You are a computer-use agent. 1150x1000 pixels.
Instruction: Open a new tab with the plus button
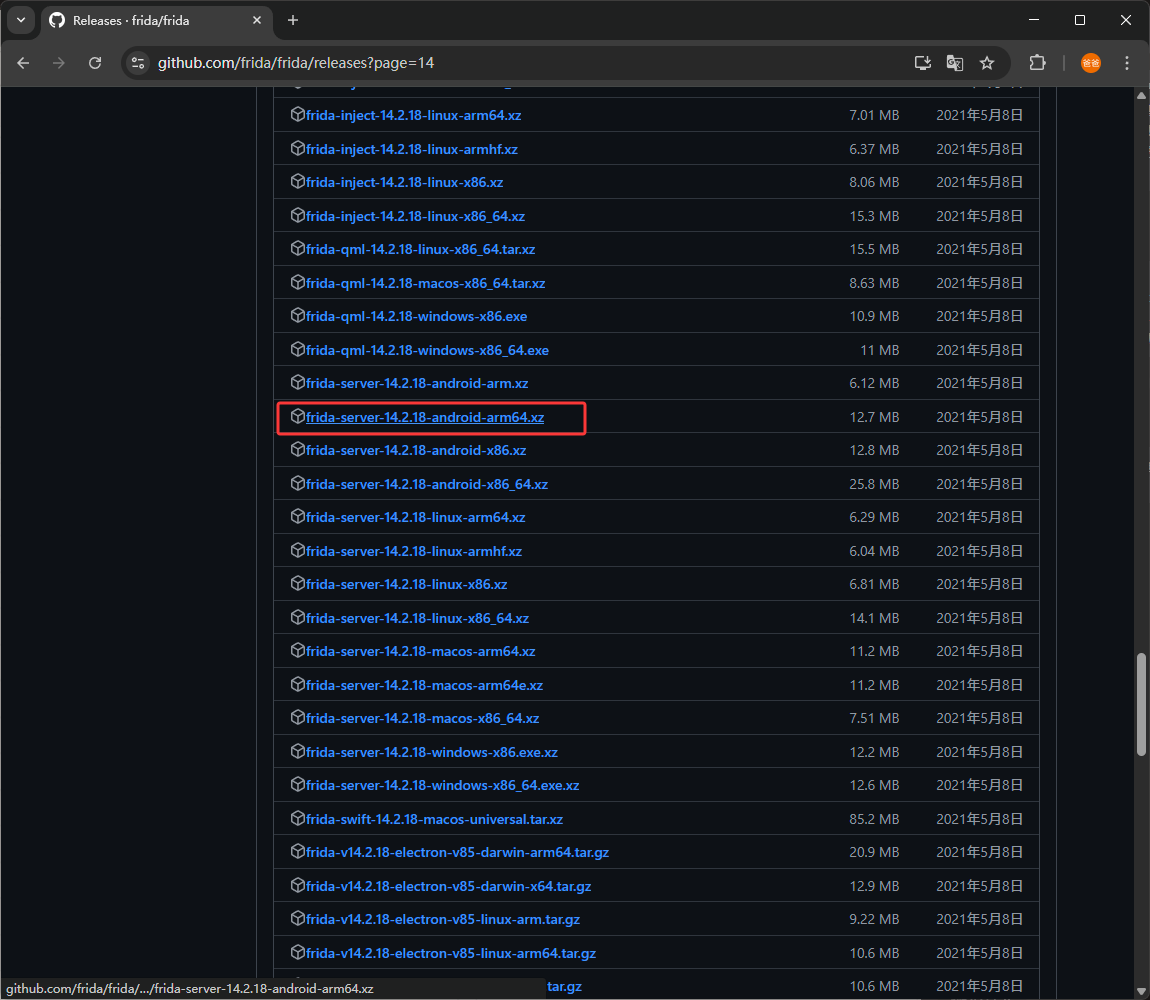[293, 21]
